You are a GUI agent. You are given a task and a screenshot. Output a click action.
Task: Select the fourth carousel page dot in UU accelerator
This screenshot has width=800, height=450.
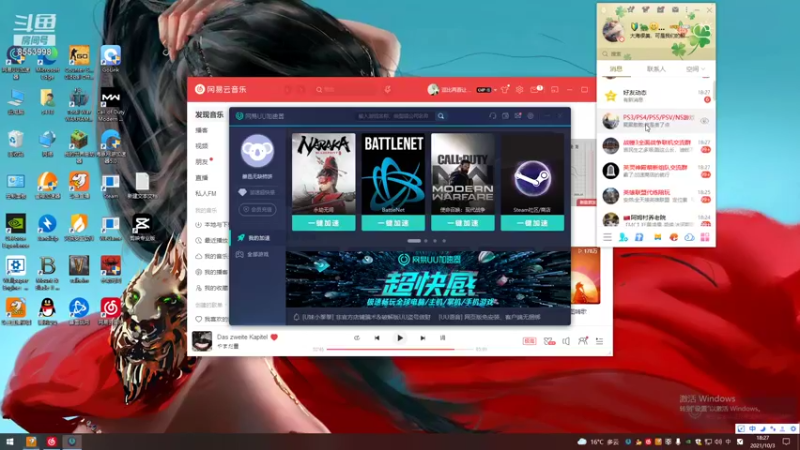click(x=444, y=241)
